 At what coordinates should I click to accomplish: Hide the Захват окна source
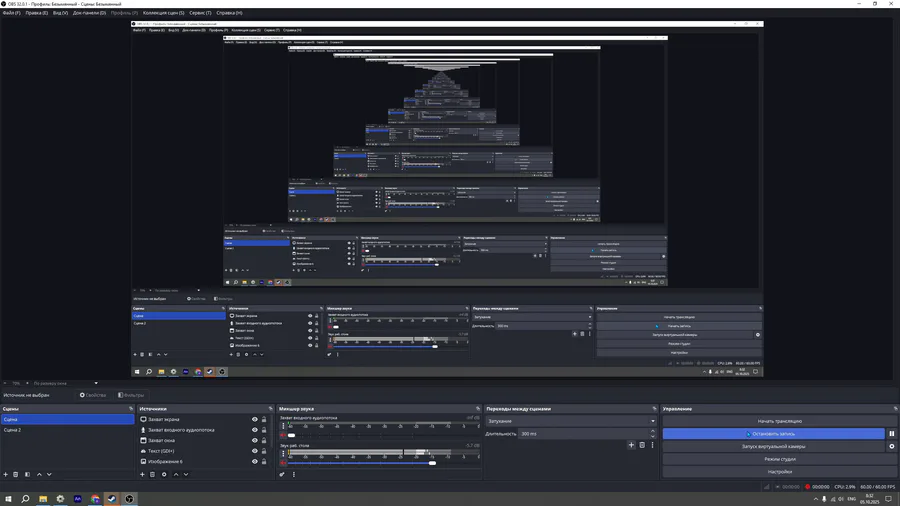point(255,441)
